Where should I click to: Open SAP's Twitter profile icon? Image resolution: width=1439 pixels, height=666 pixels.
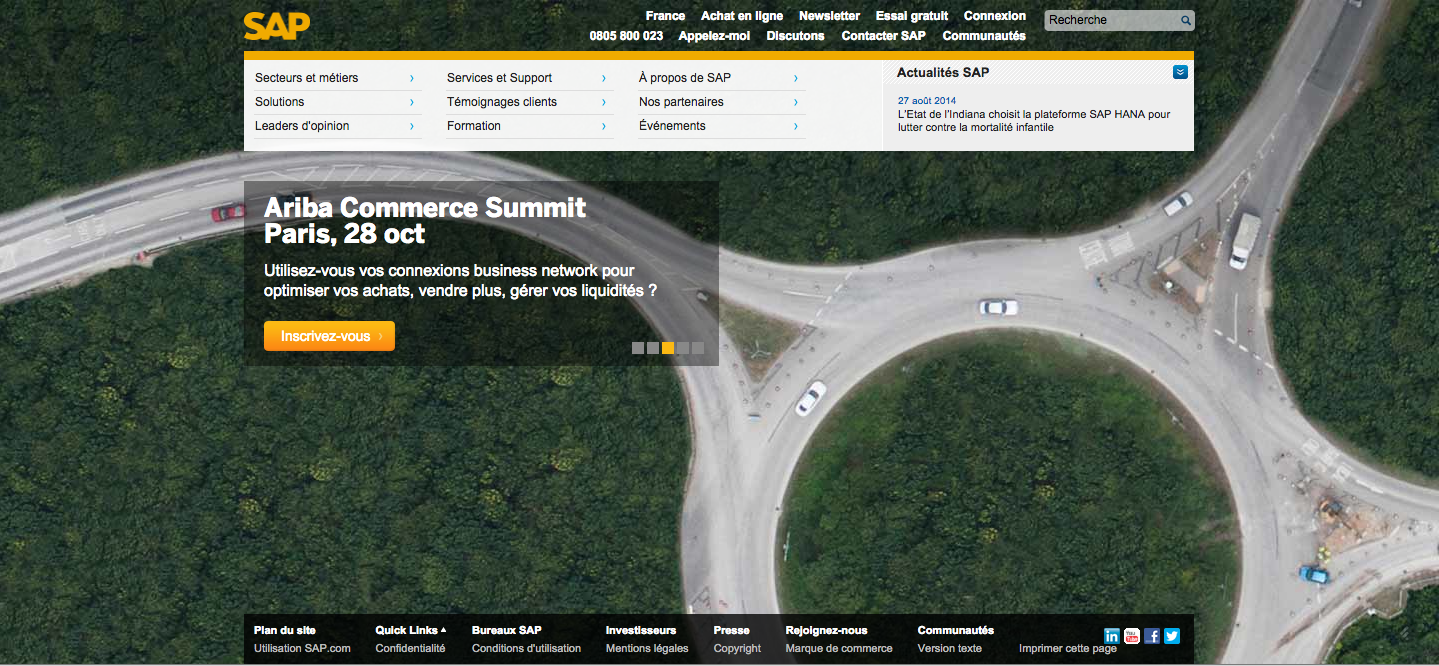click(1172, 636)
